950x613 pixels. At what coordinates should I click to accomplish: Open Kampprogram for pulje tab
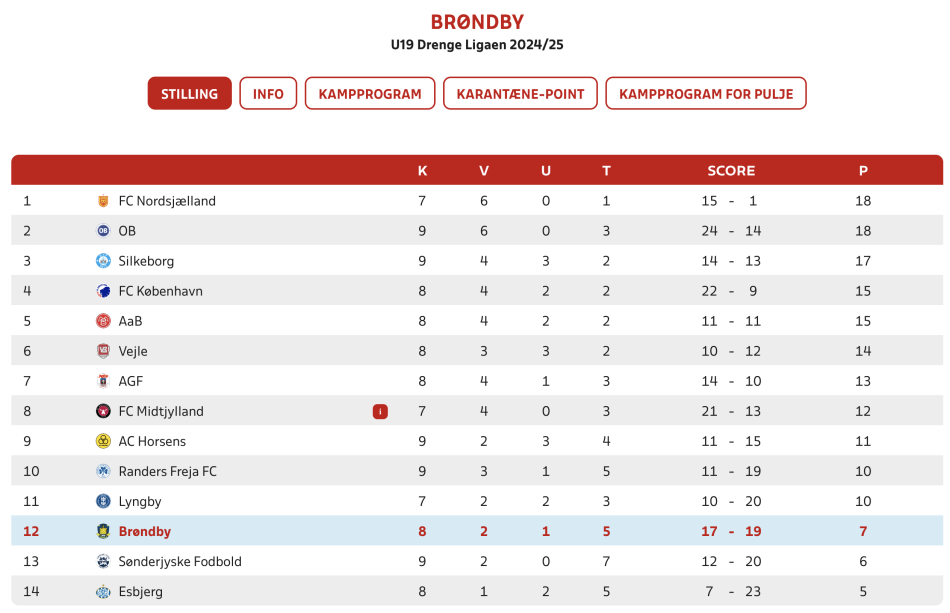(x=706, y=93)
